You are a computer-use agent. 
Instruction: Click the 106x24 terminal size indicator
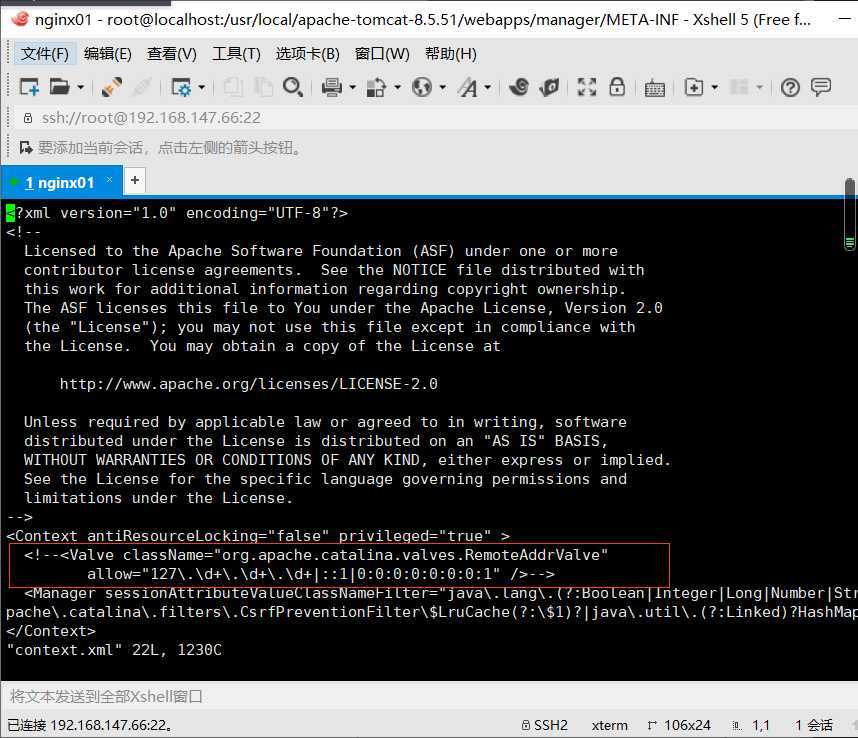click(x=679, y=725)
